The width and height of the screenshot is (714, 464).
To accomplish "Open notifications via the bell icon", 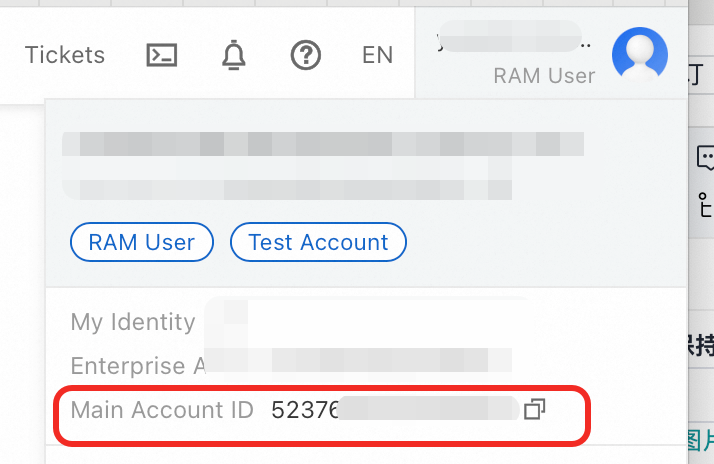I will 233,55.
